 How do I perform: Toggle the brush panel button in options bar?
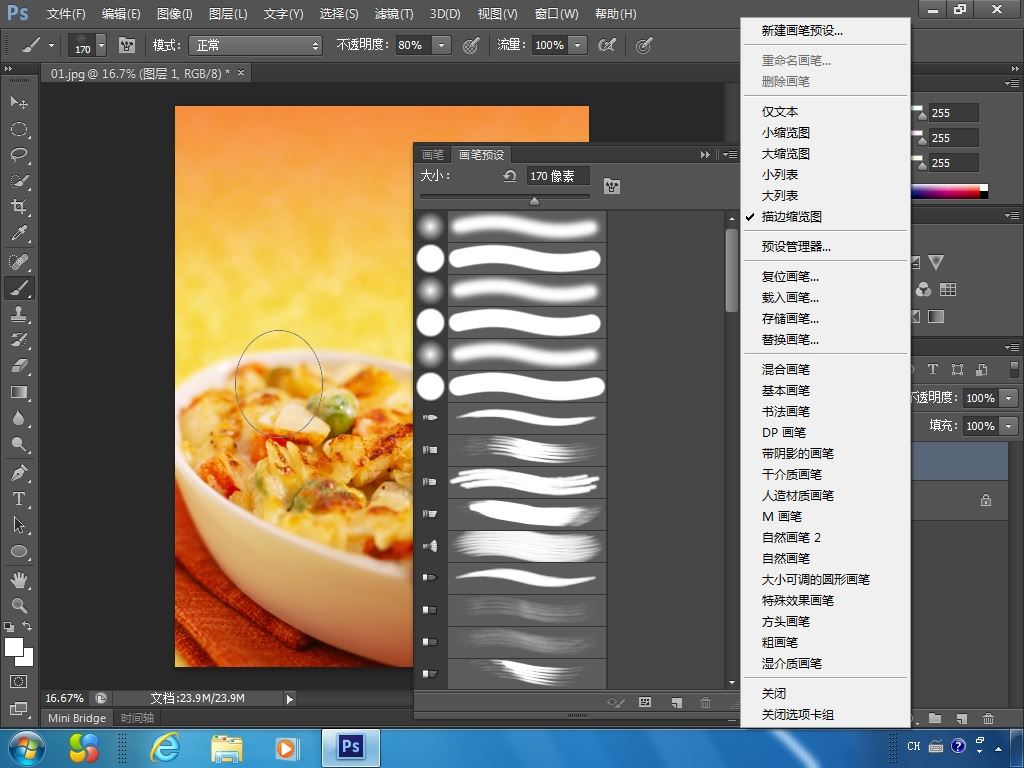(x=127, y=45)
